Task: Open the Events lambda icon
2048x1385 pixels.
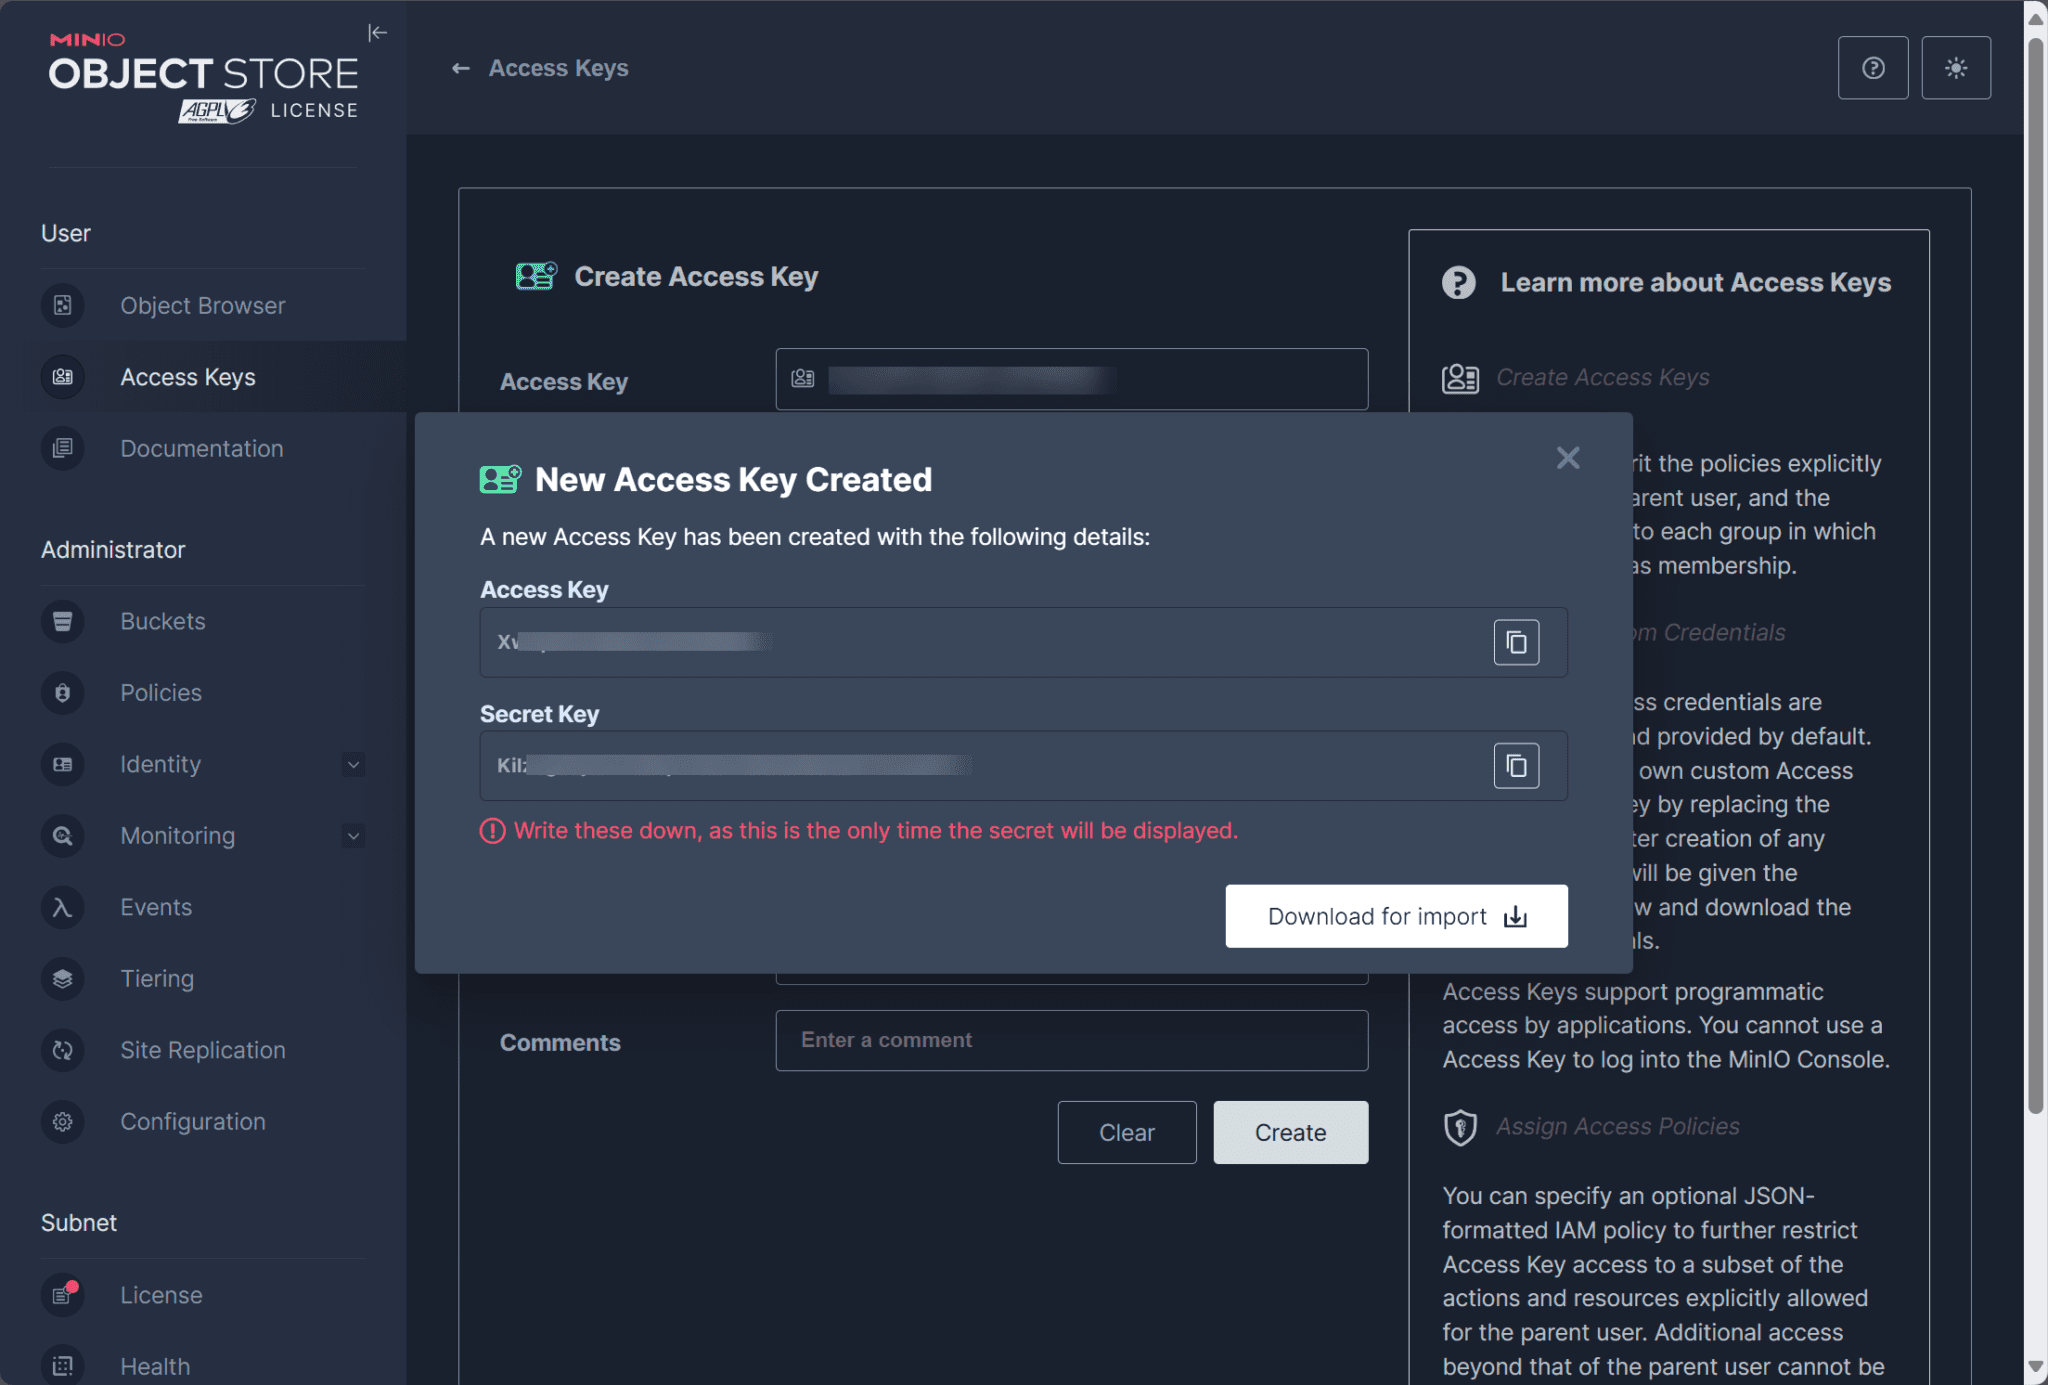Action: (x=62, y=907)
